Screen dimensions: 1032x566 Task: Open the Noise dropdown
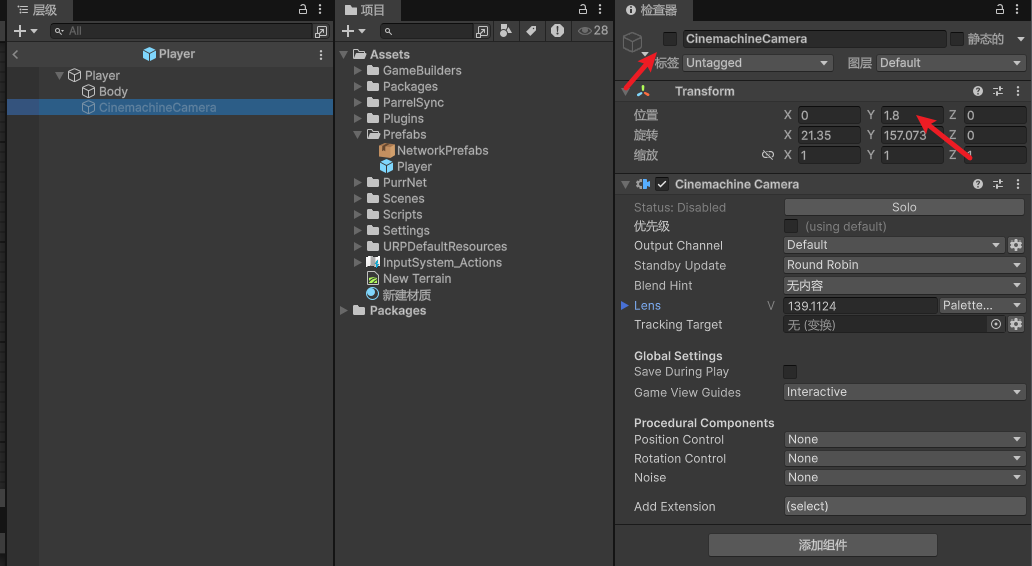click(x=905, y=478)
